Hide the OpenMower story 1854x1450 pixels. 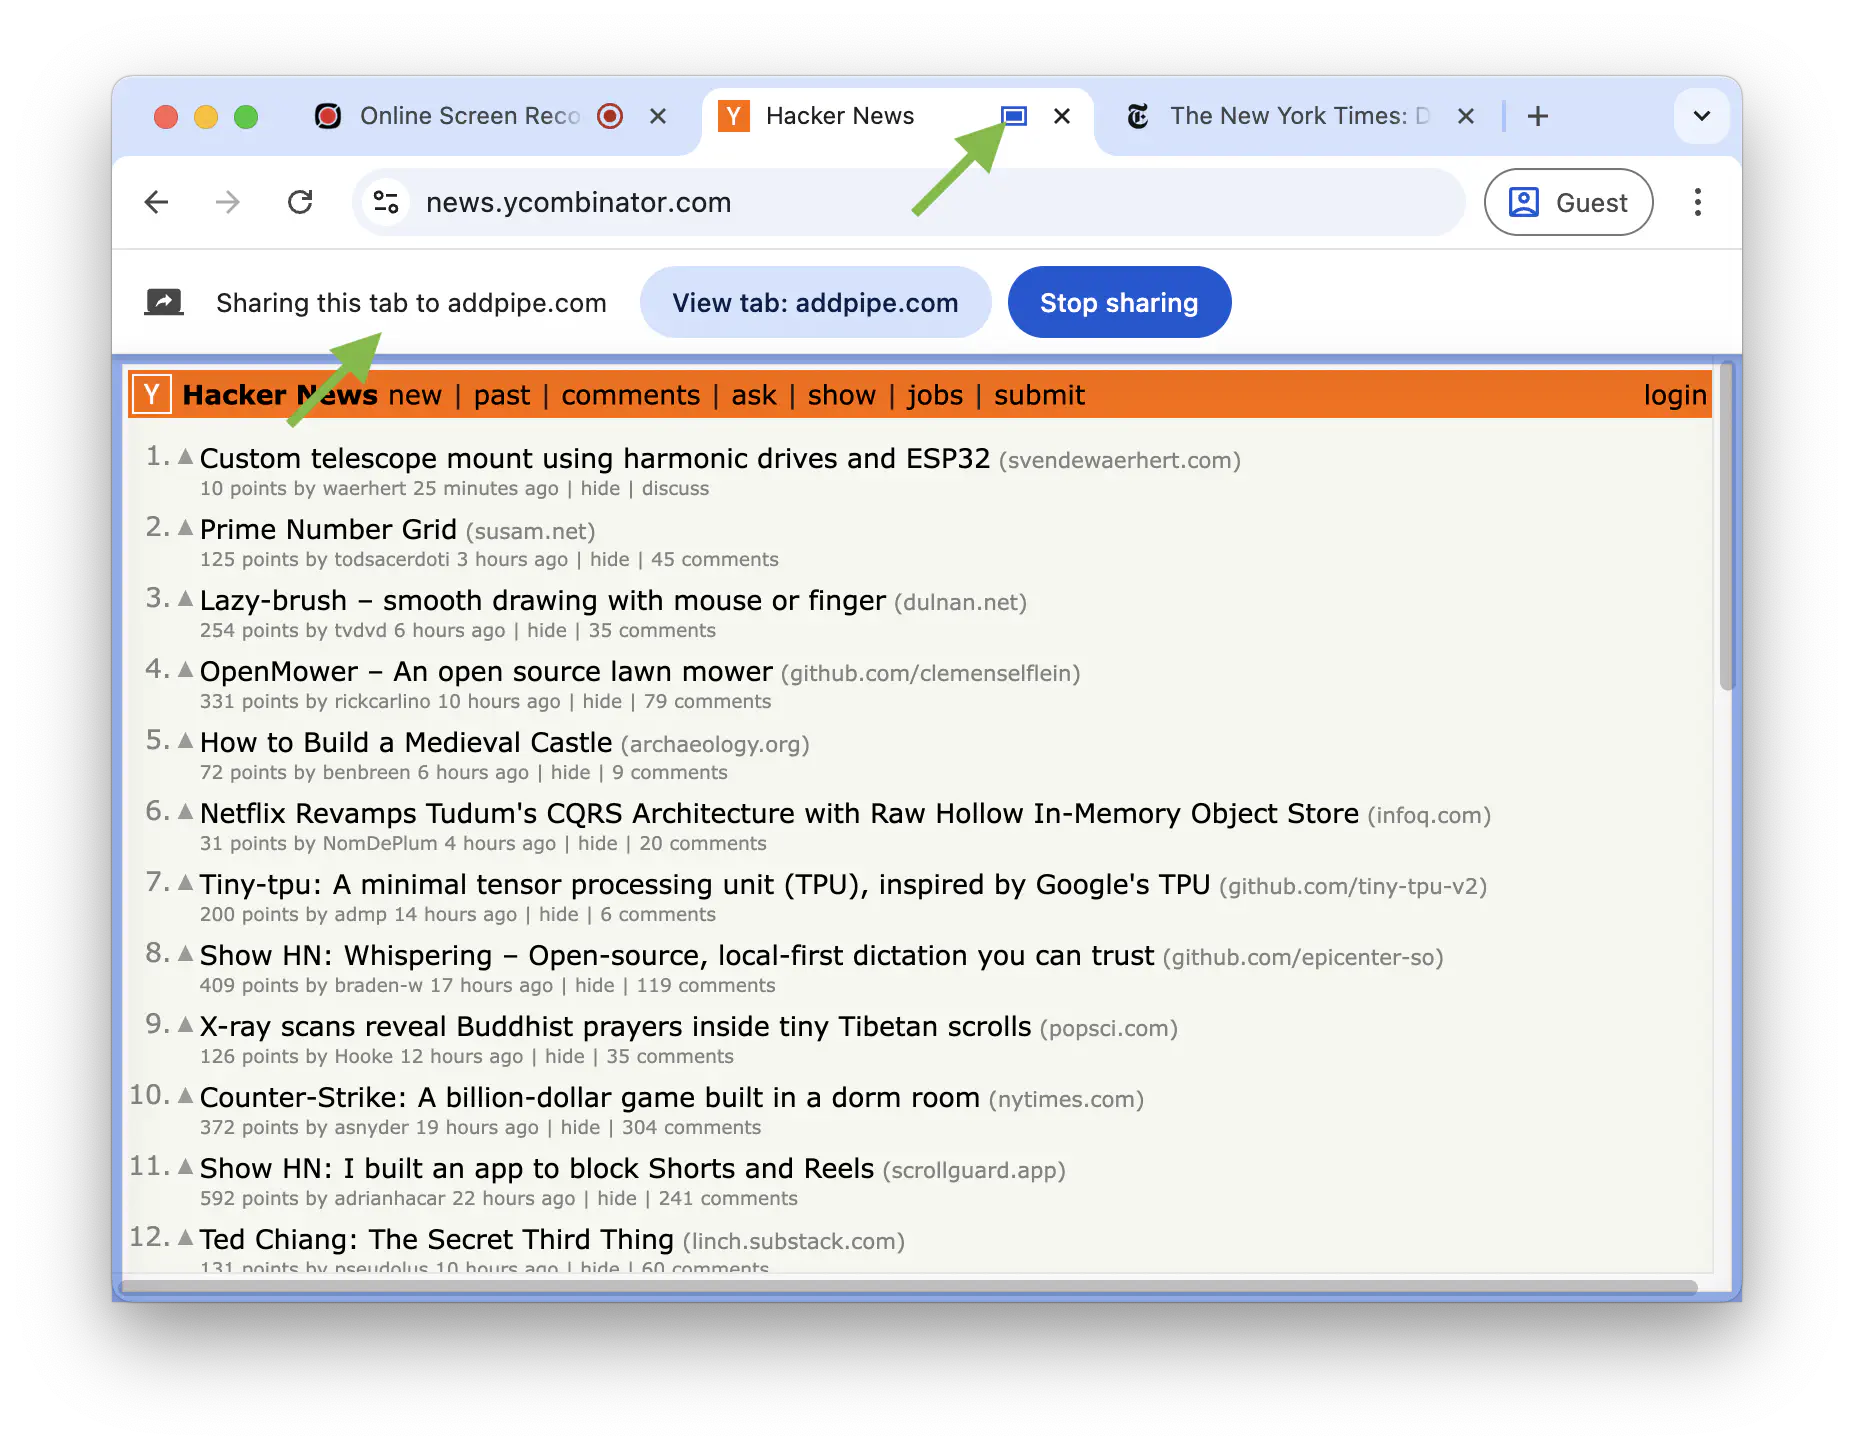(602, 702)
